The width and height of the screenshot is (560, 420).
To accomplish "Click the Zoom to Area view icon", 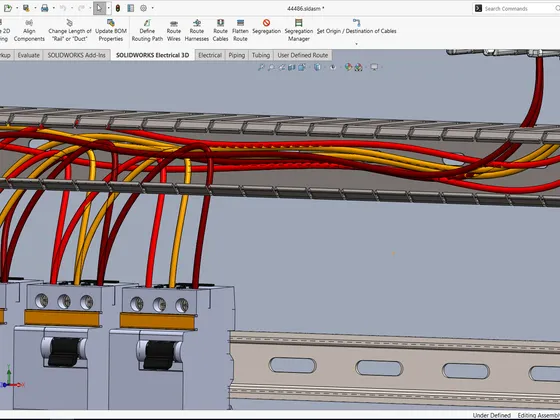I will [271, 67].
